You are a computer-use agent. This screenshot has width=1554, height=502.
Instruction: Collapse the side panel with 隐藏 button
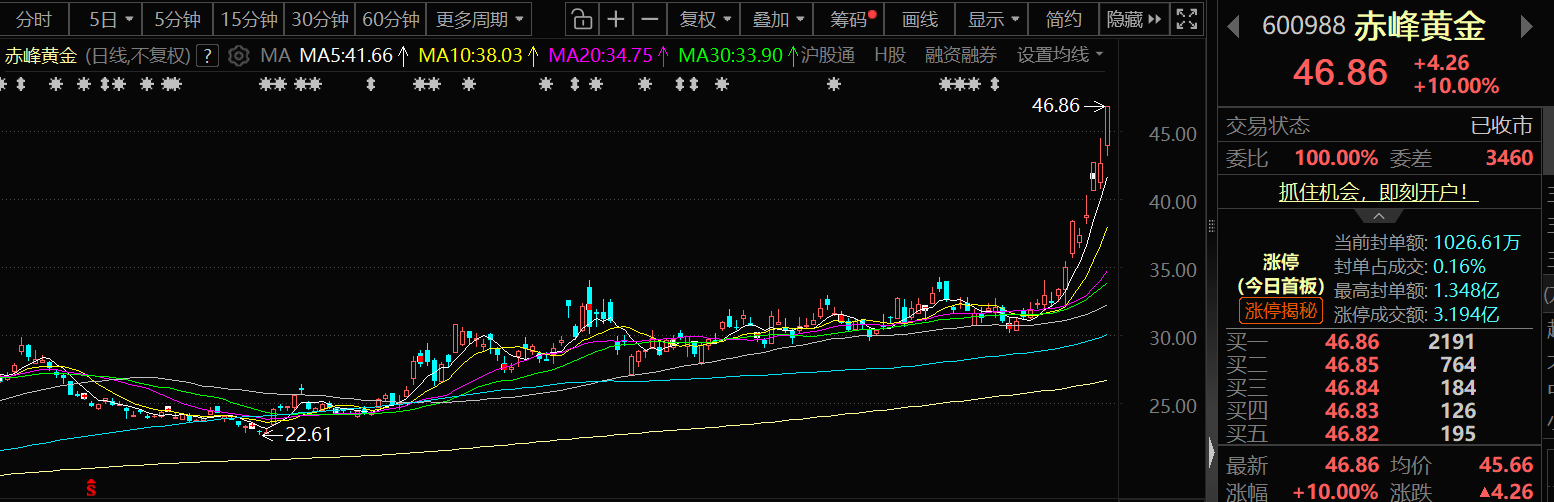[1133, 19]
